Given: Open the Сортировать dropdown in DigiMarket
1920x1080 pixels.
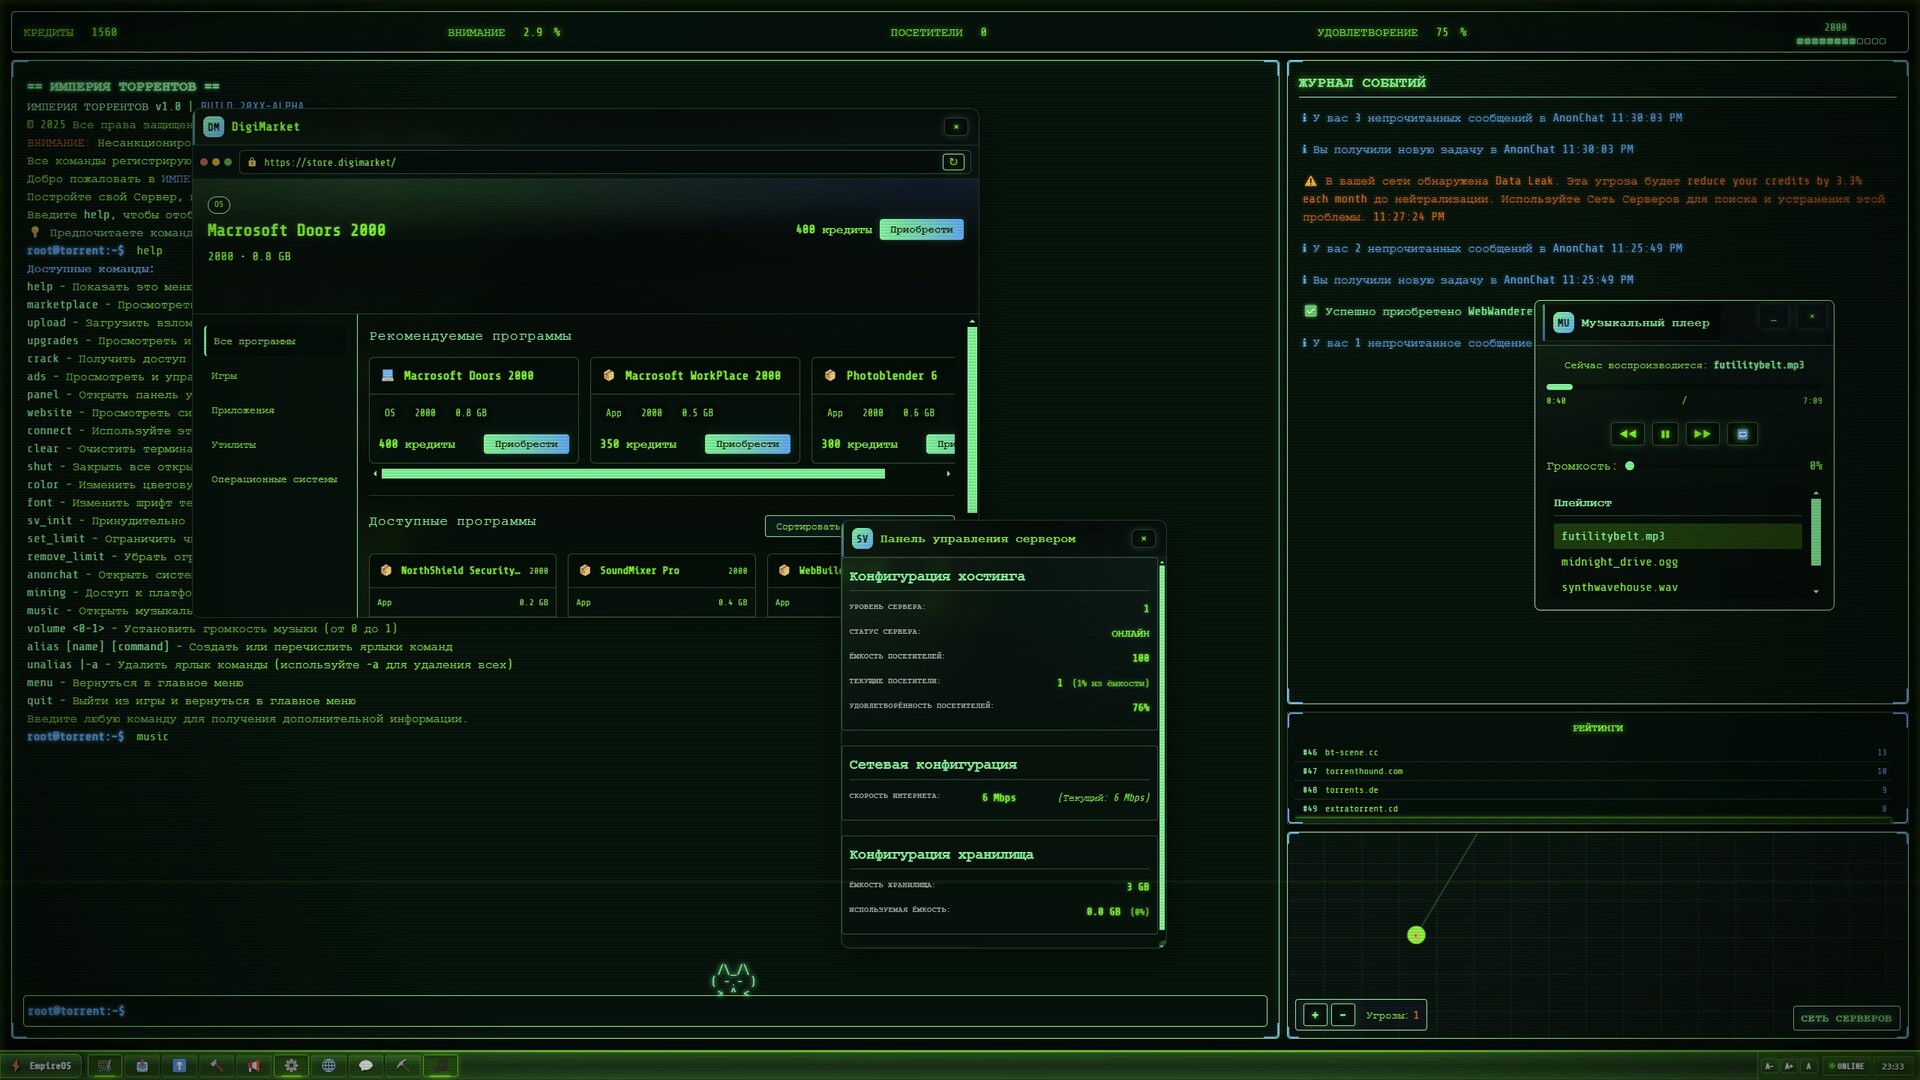Looking at the screenshot, I should [x=808, y=526].
